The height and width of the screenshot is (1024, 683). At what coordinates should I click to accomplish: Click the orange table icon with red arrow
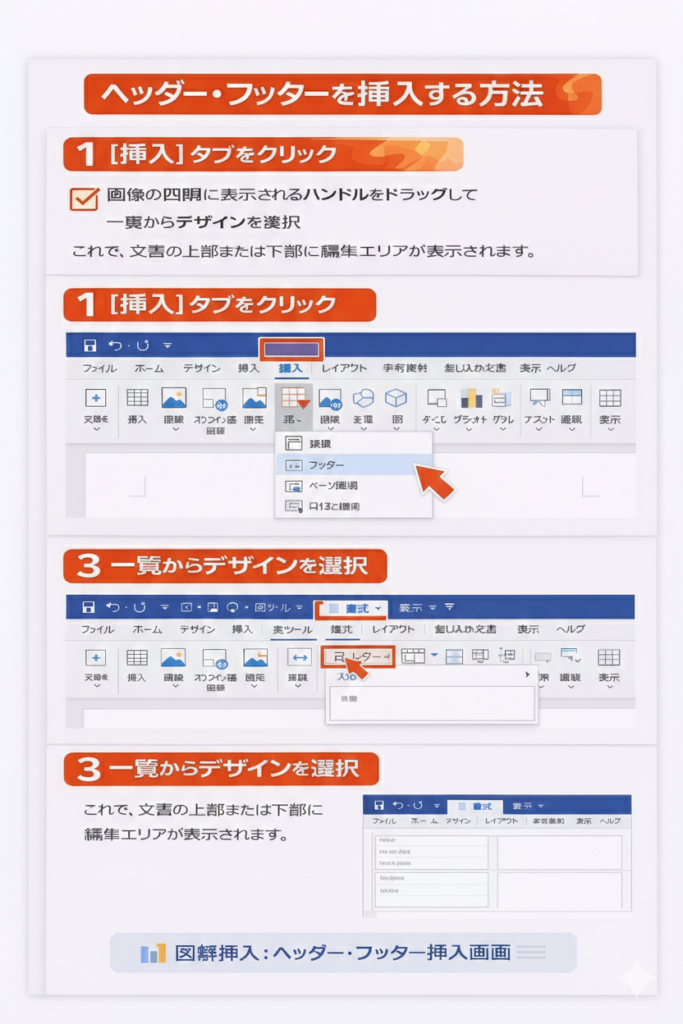(x=293, y=398)
